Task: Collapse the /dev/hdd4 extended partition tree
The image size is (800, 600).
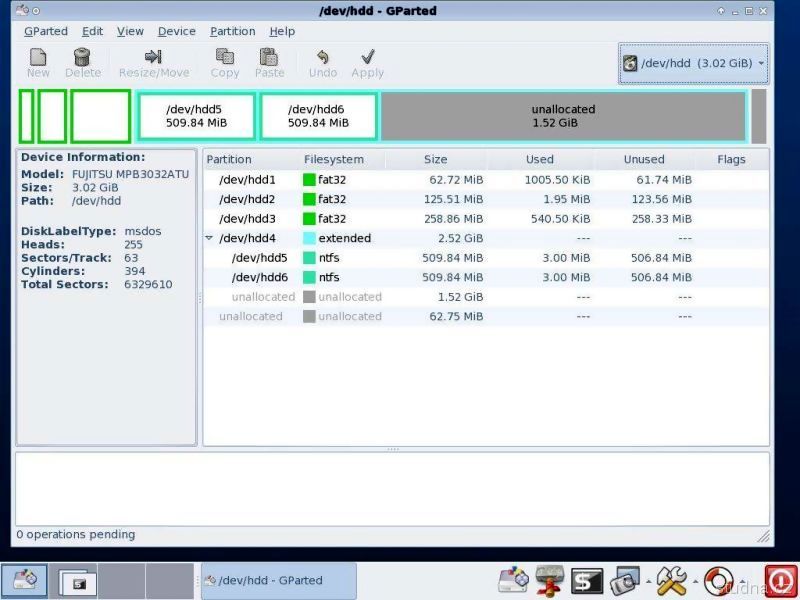Action: [209, 239]
